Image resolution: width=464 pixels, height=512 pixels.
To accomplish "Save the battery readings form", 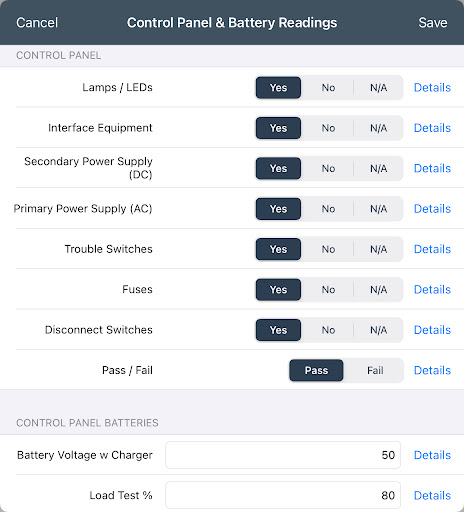I will (x=433, y=23).
